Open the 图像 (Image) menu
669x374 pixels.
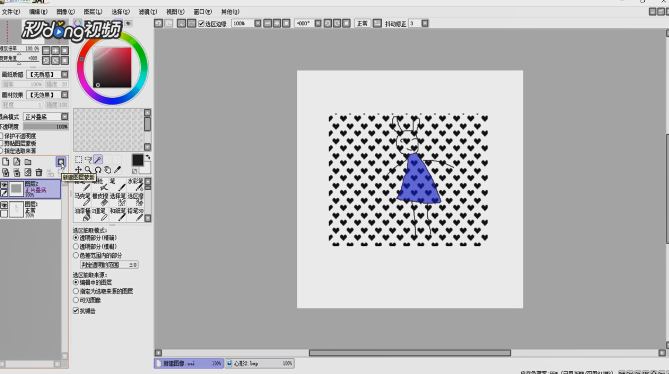pos(65,12)
